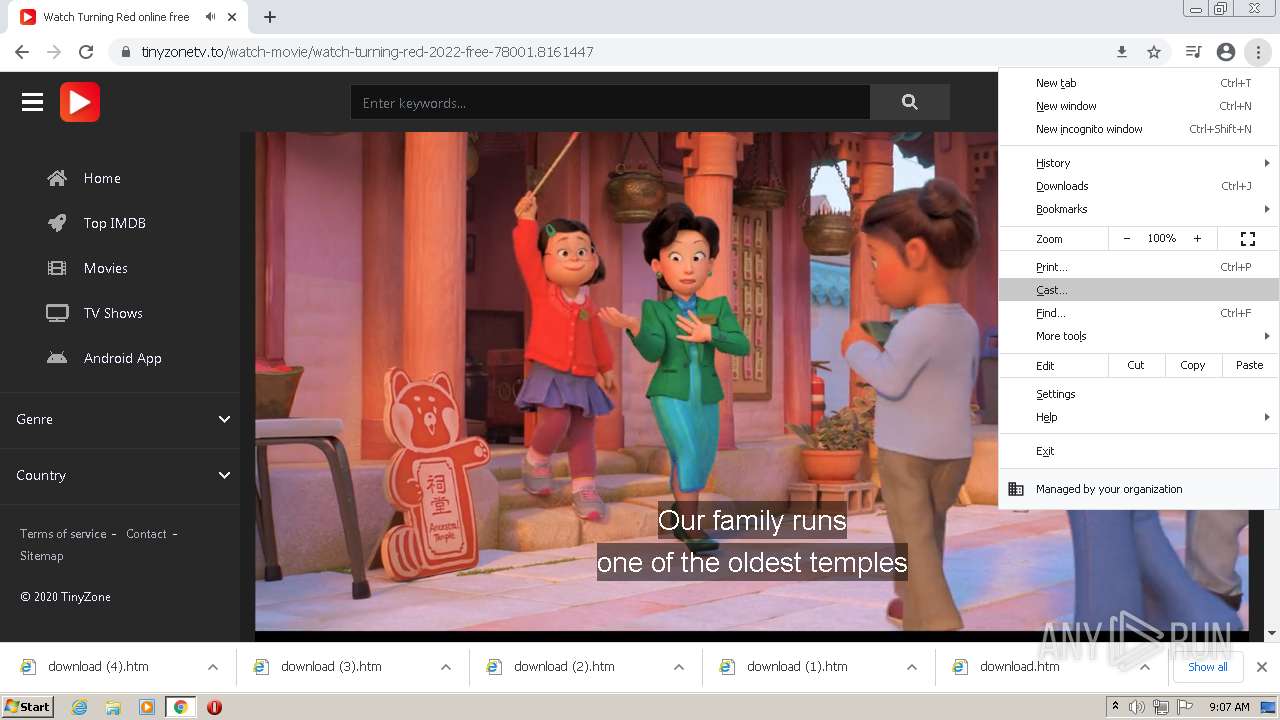Open download (1).htm options arrow
Screen dimensions: 1280x720
[x=912, y=667]
